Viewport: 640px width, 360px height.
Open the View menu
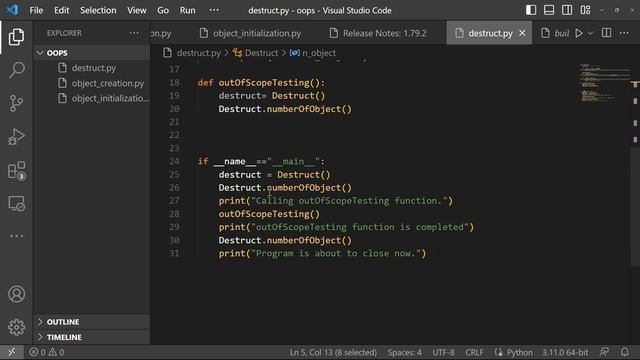[x=136, y=10]
